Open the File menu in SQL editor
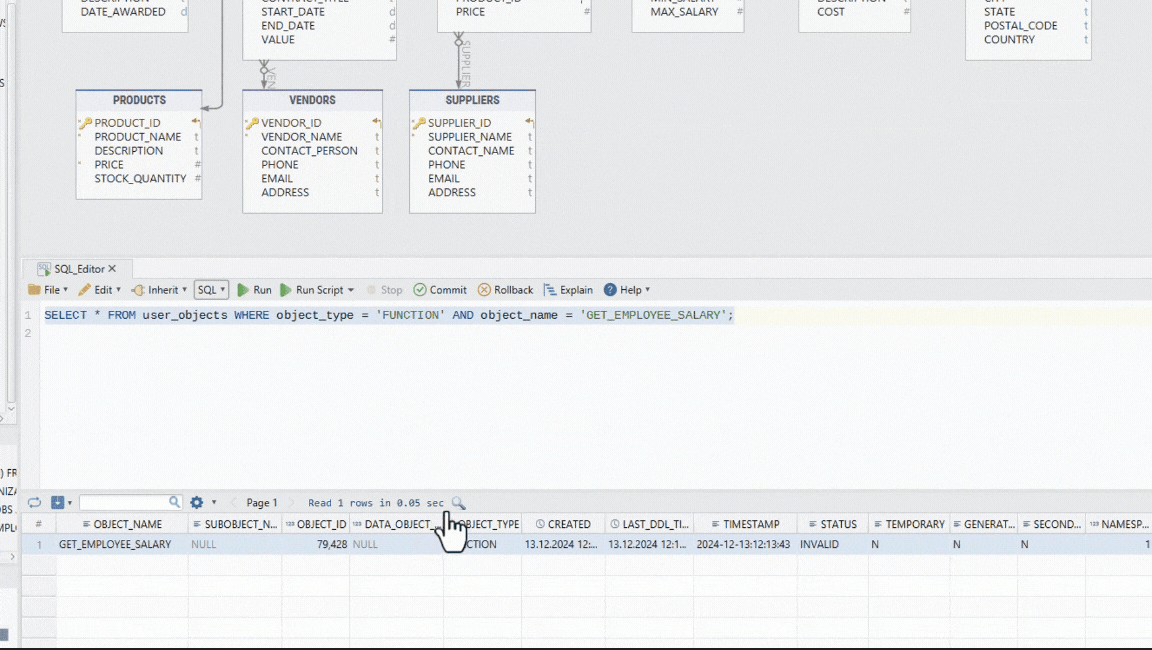Screen dimensions: 1152x650 click(48, 290)
